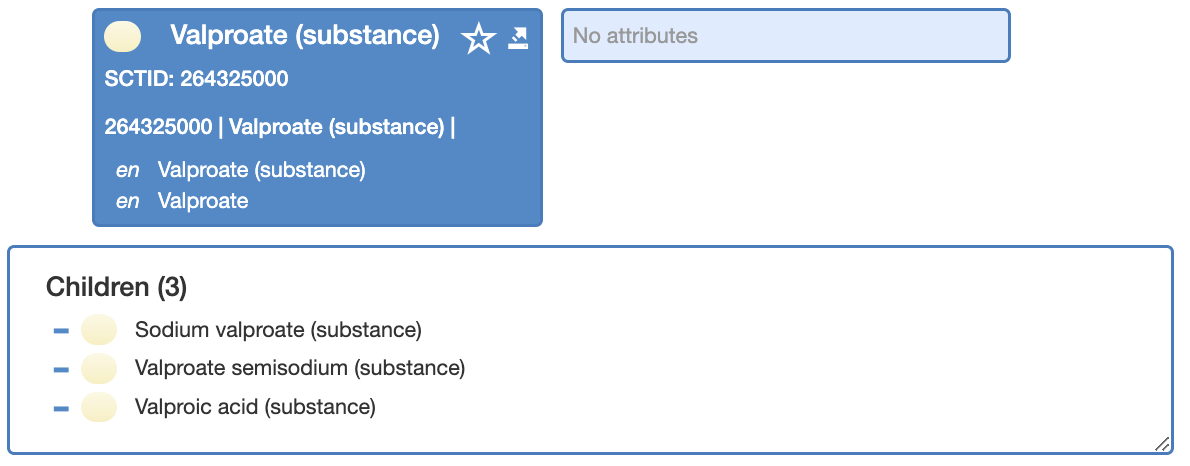Select Valproic acid (substance) child
This screenshot has height=466, width=1190.
pyautogui.click(x=255, y=407)
